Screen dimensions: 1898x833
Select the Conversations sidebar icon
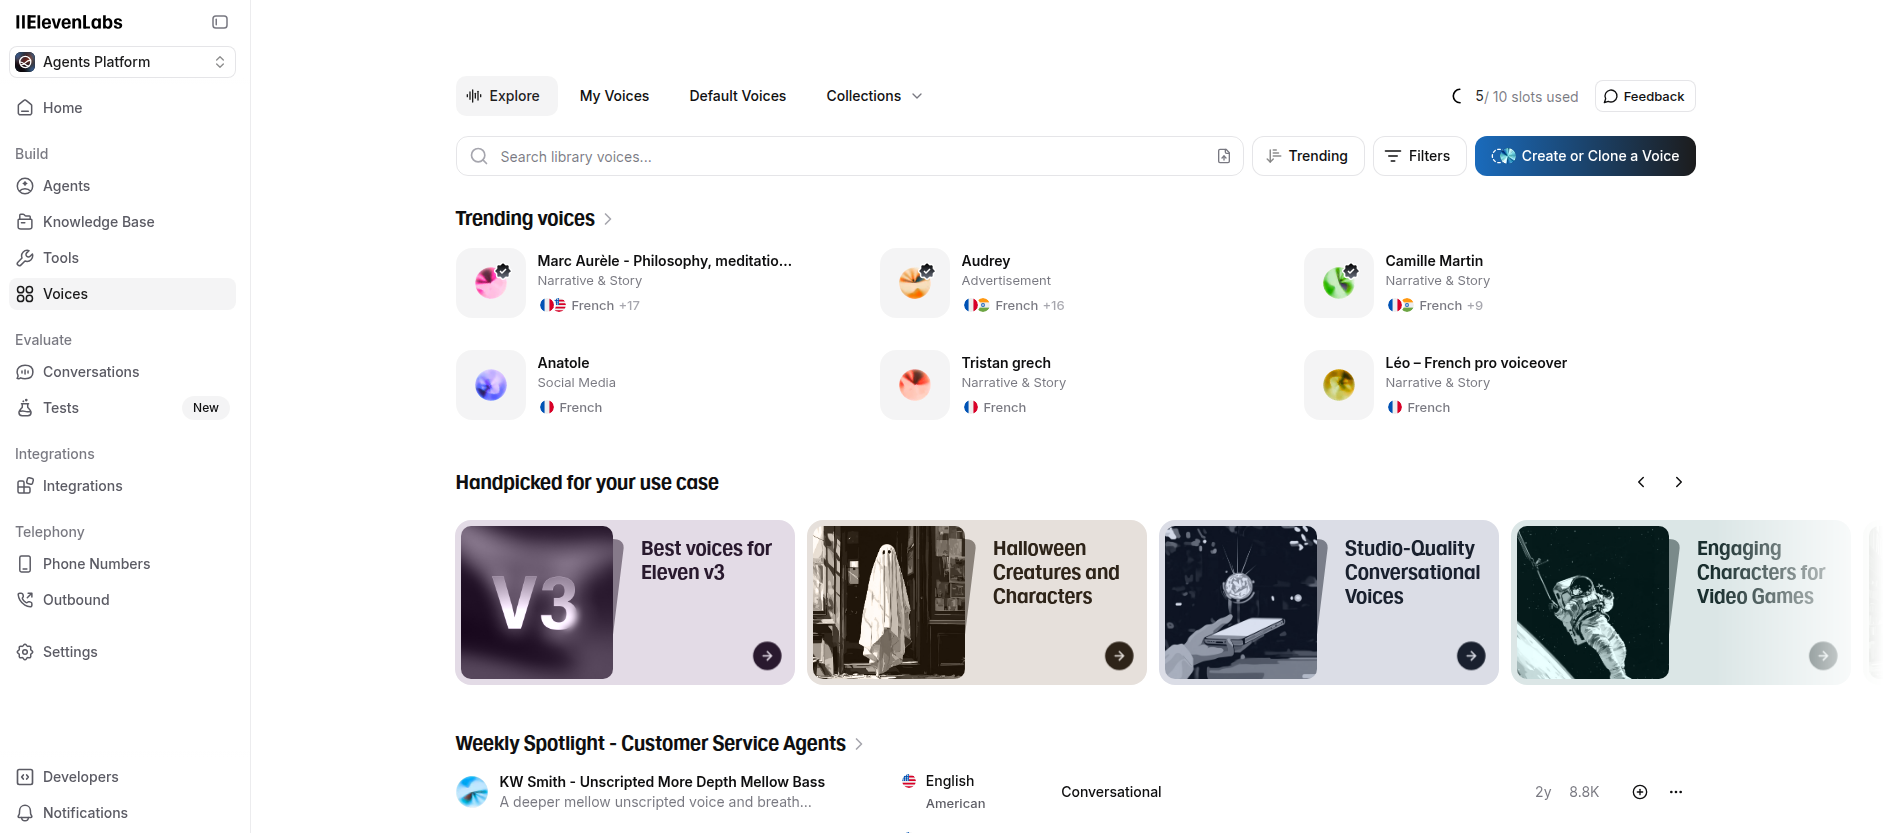tap(24, 371)
